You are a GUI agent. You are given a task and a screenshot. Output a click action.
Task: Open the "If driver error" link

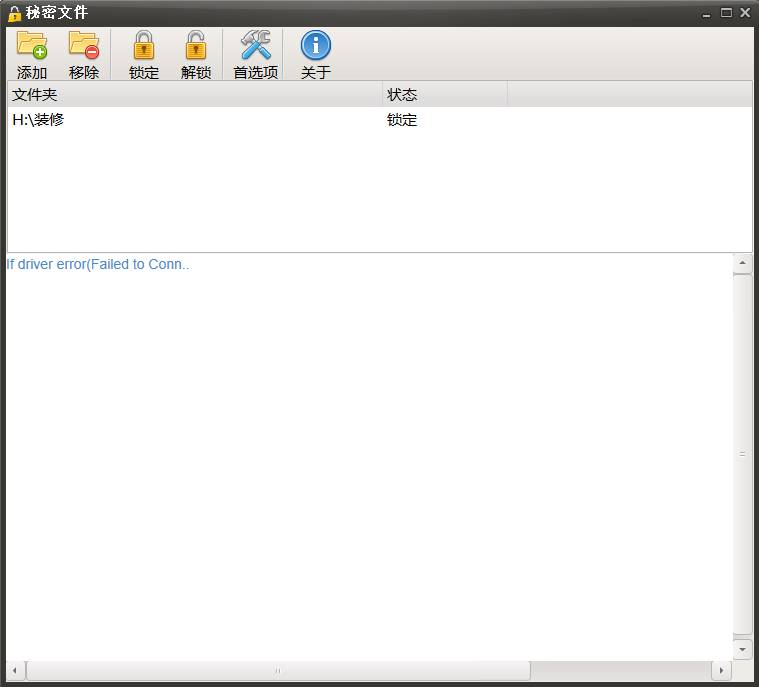point(98,265)
